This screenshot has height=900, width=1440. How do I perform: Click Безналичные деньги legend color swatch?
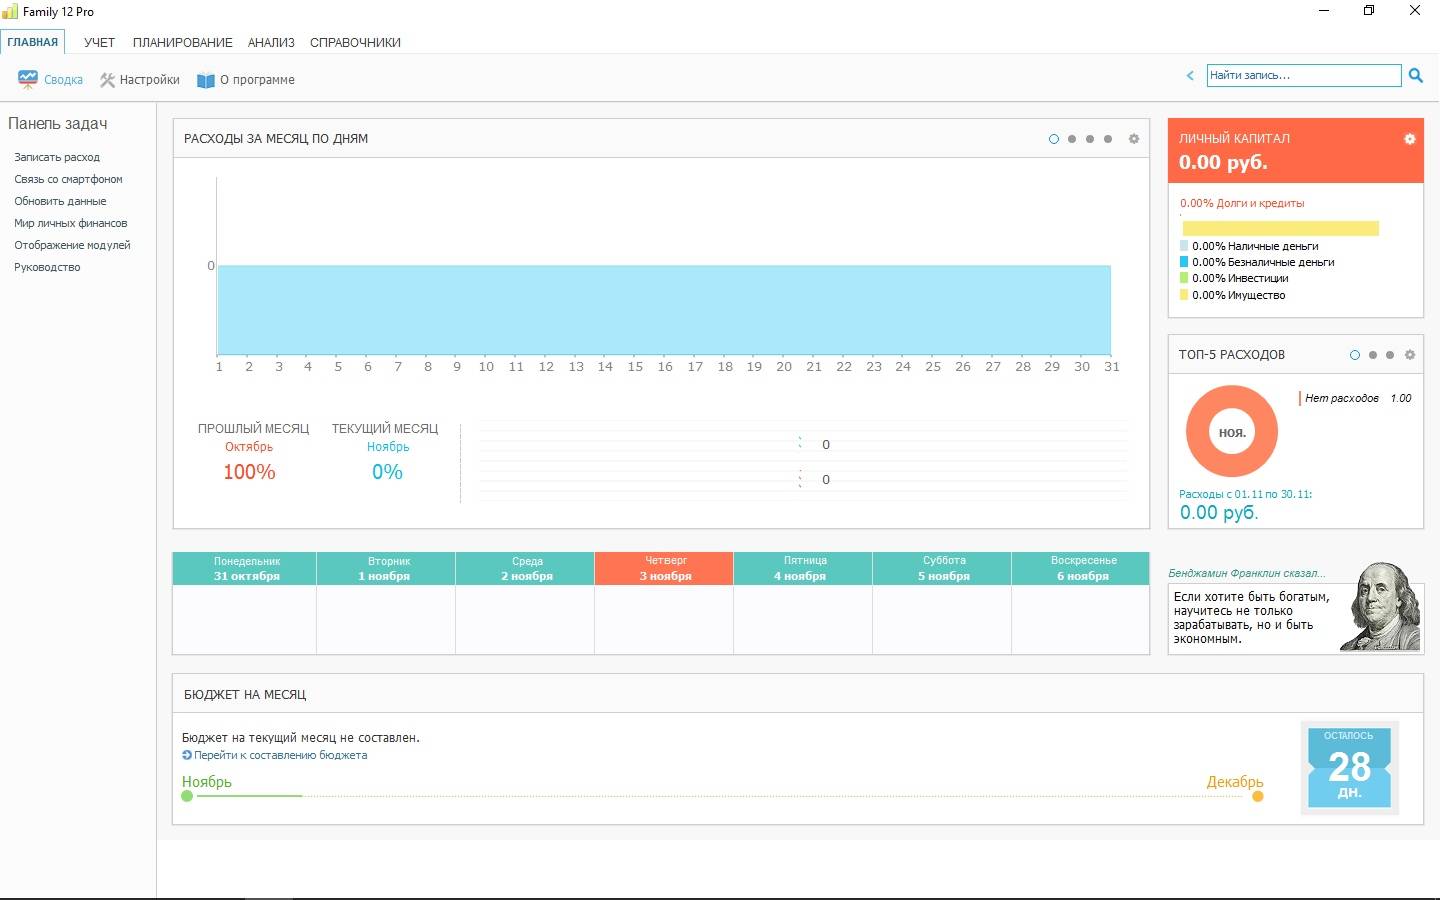pyautogui.click(x=1184, y=262)
